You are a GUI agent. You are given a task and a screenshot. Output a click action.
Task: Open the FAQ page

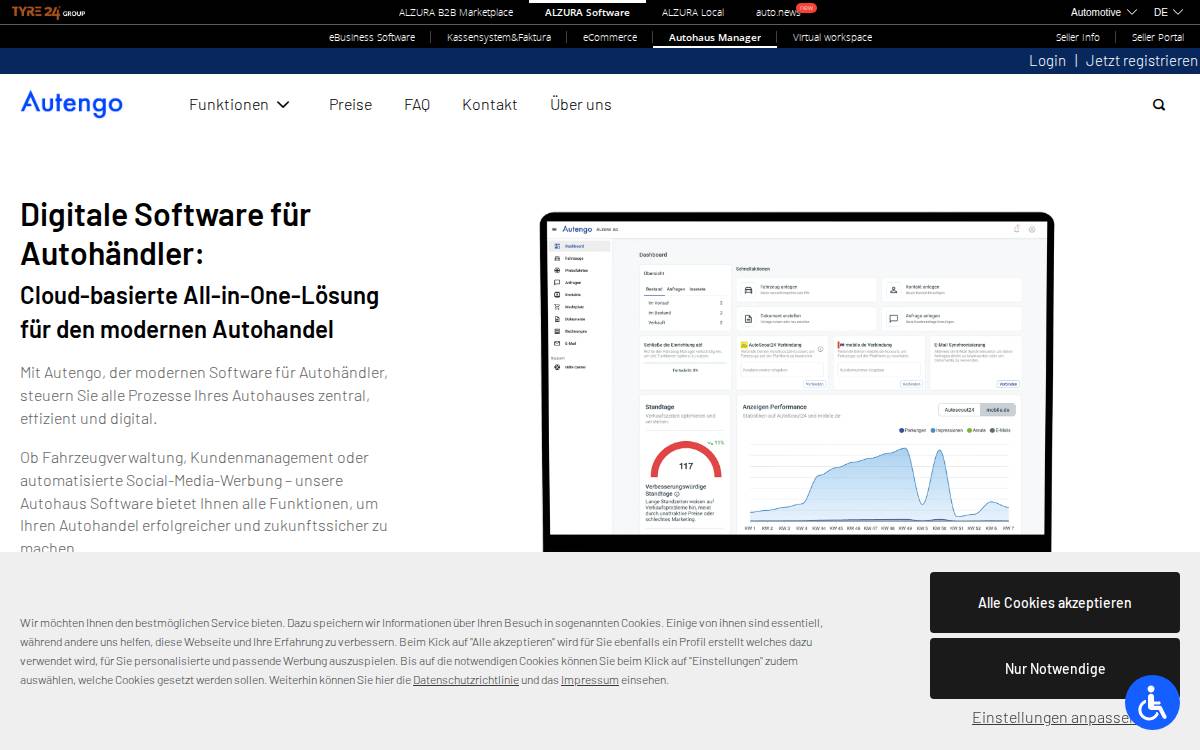pyautogui.click(x=417, y=104)
